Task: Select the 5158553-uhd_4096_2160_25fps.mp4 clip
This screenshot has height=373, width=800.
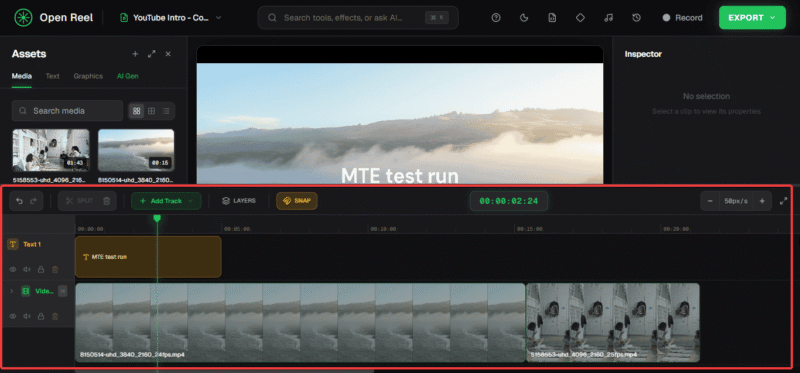Action: [613, 322]
